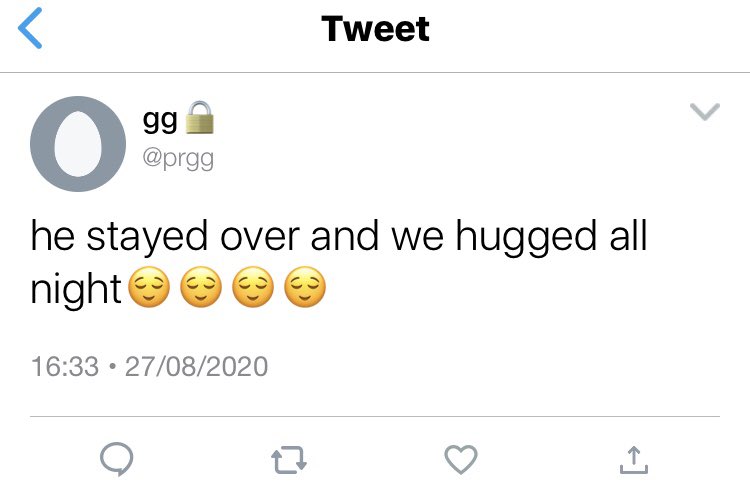
Task: Click the word "hugged" in the tweet
Action: click(526, 238)
